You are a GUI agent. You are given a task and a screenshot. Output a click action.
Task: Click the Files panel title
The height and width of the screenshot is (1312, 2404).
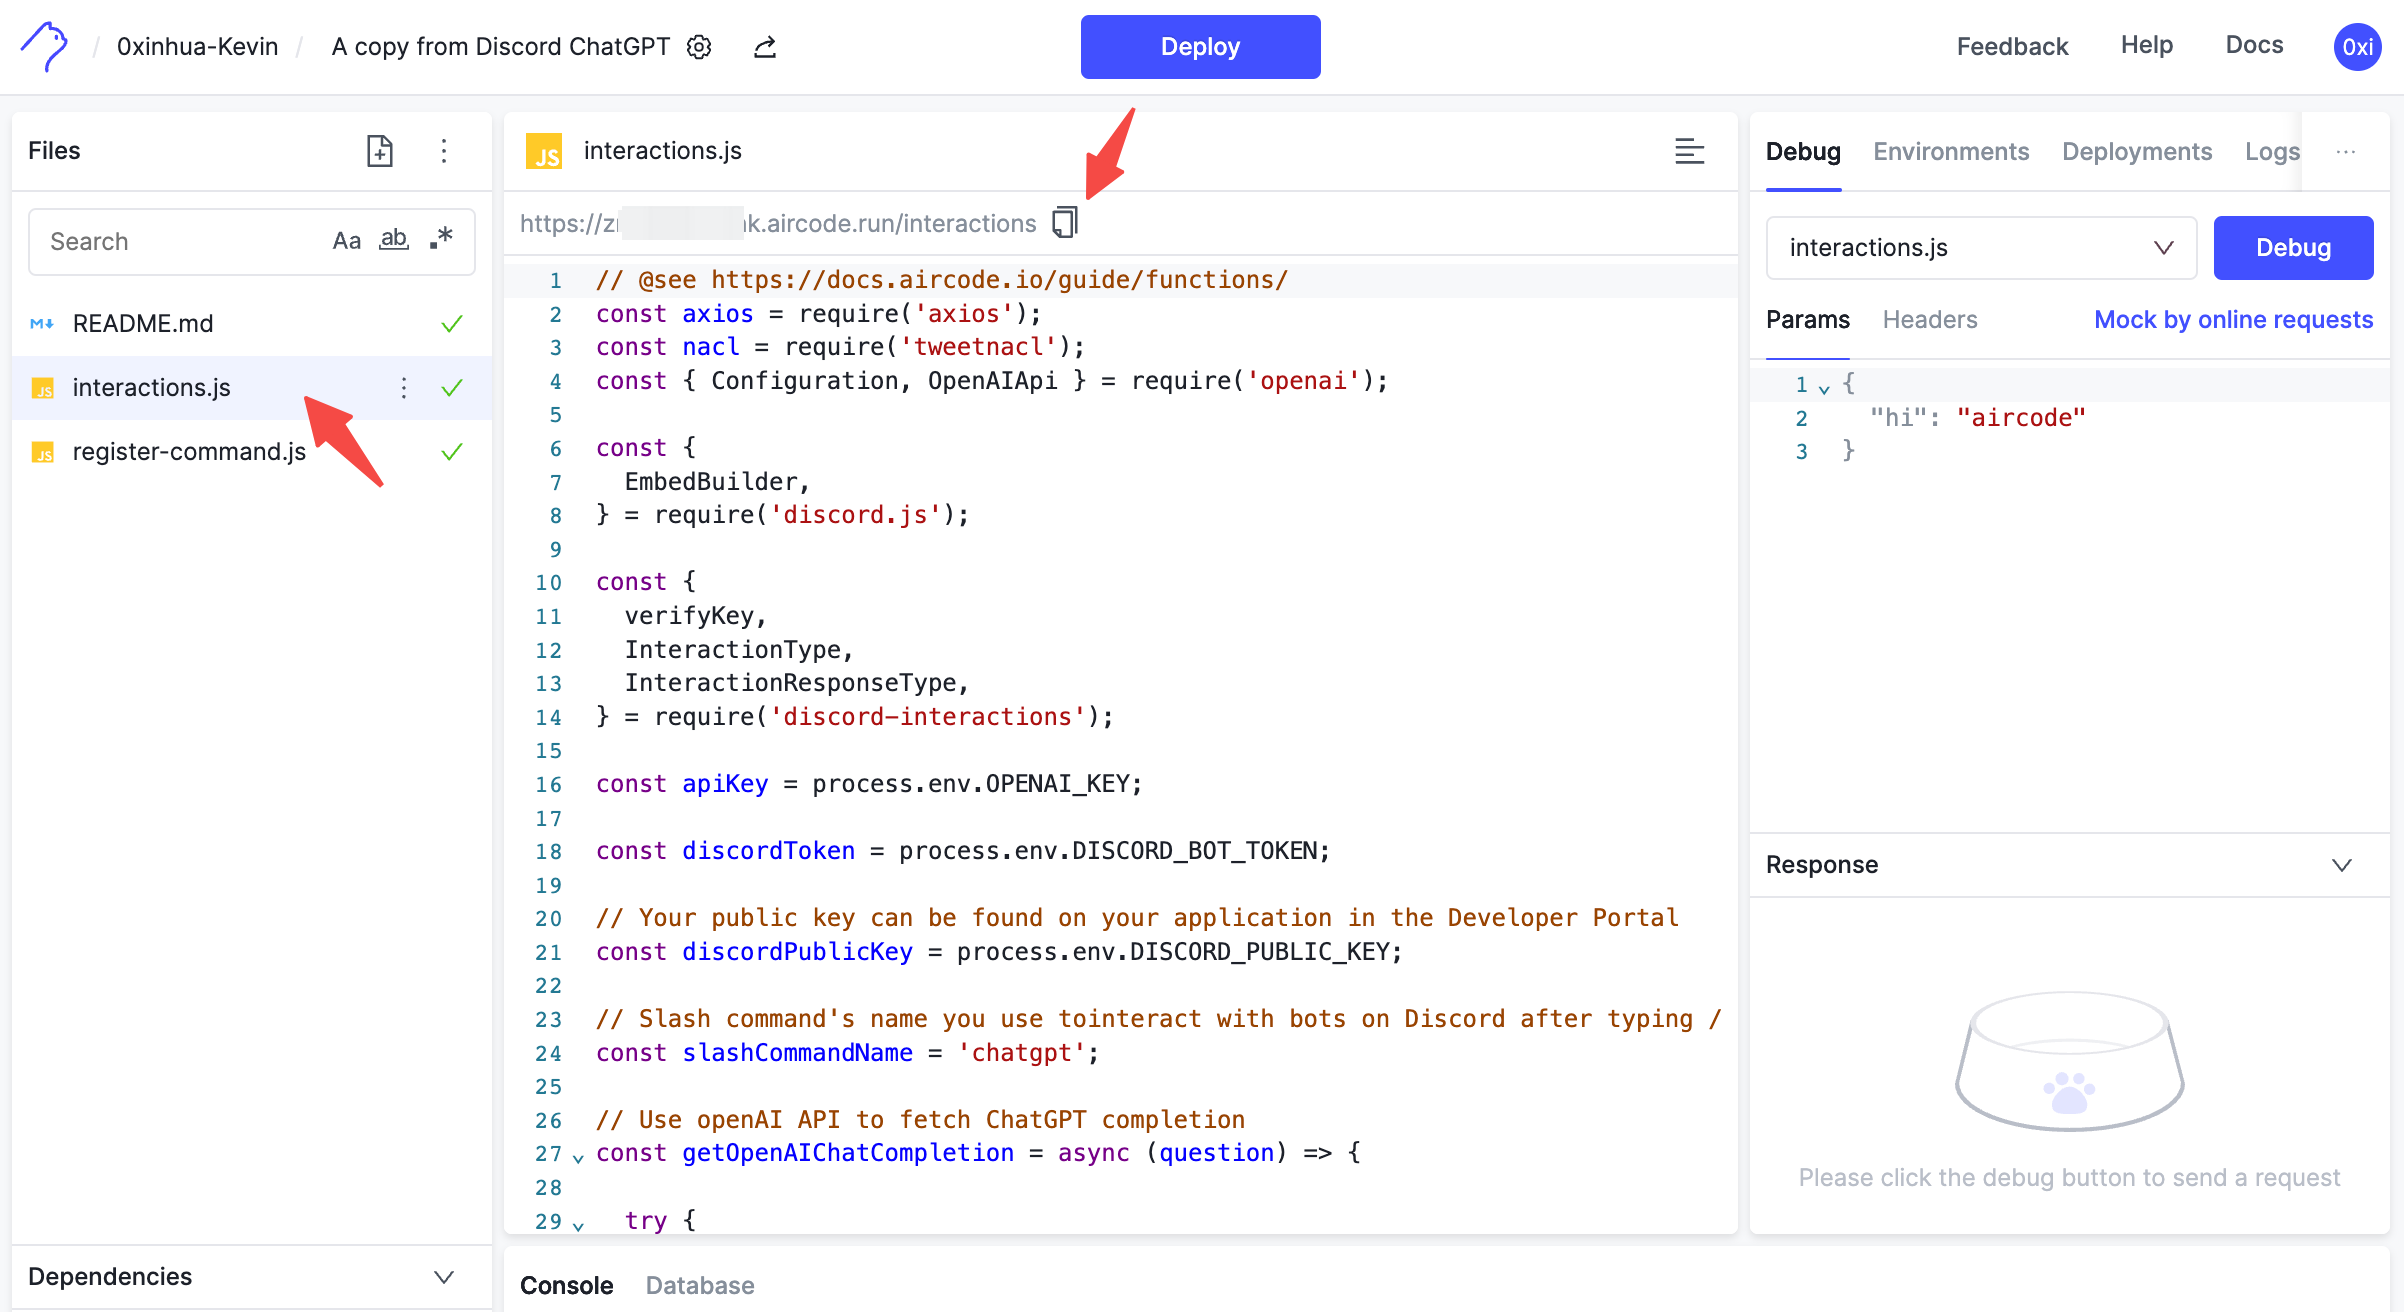pyautogui.click(x=54, y=151)
